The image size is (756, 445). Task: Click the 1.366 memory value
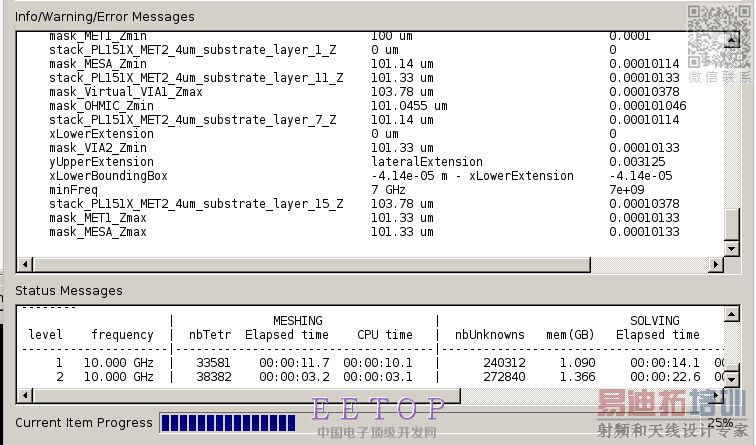577,377
